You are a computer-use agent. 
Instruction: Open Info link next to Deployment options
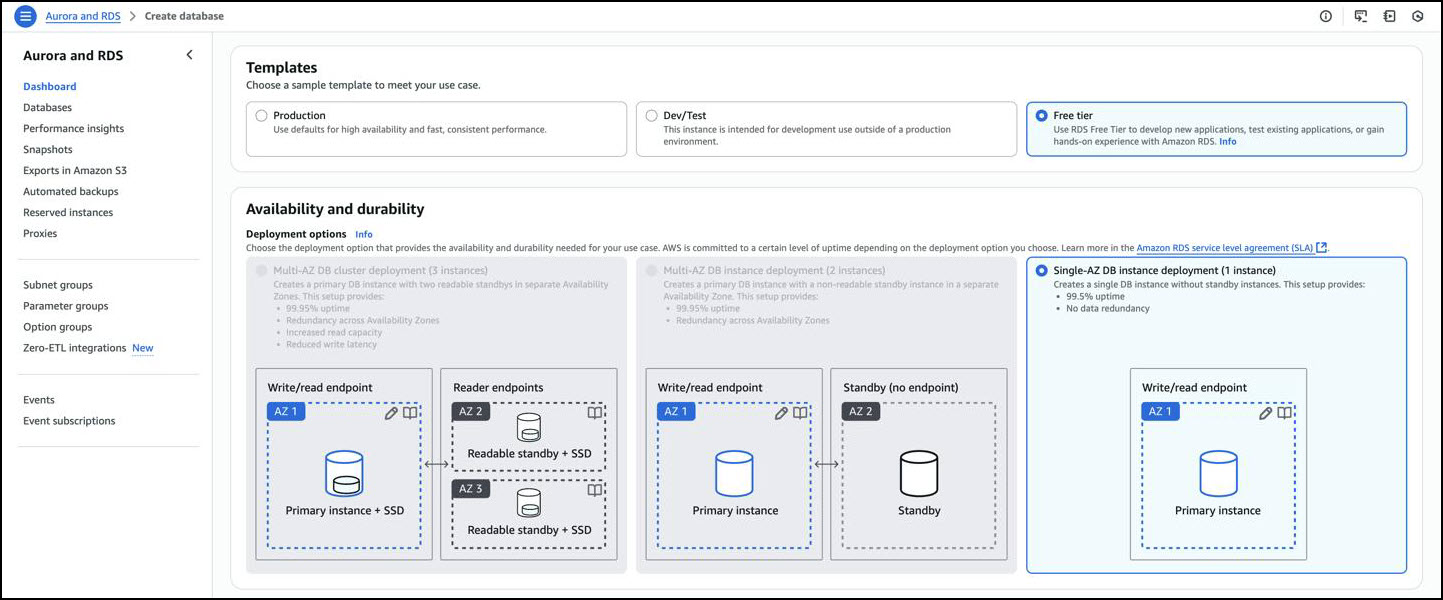[x=364, y=234]
